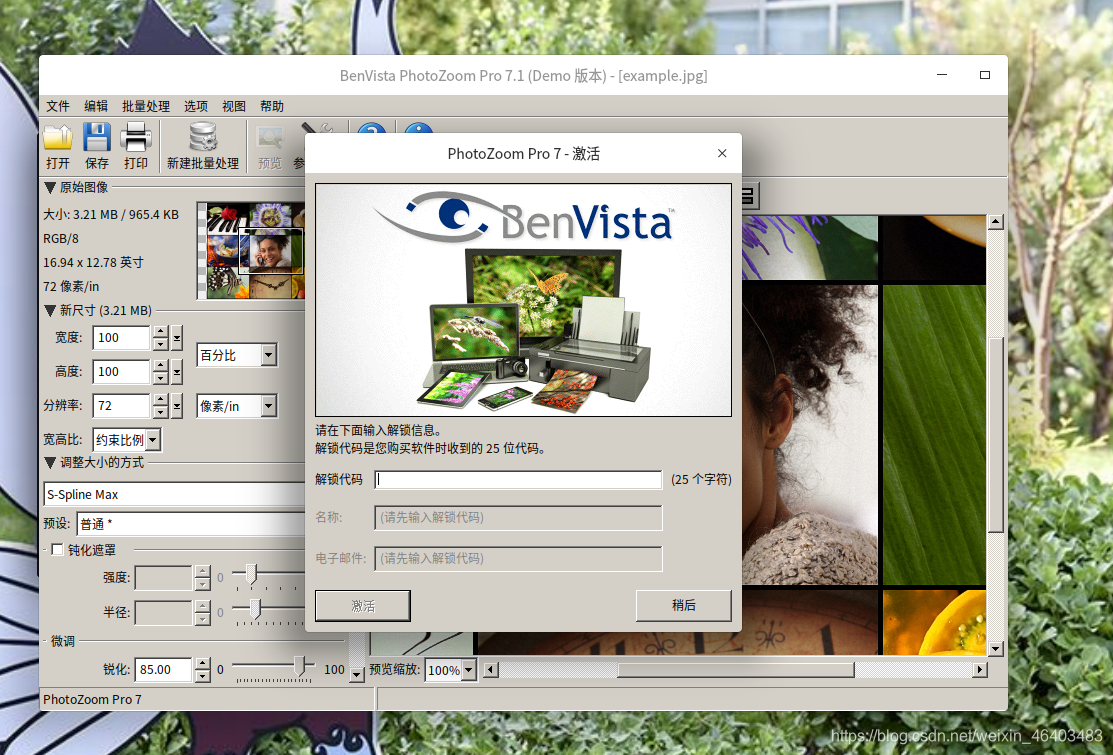This screenshot has height=755, width=1113.
Task: Open the 批量处理 menu
Action: tap(146, 106)
